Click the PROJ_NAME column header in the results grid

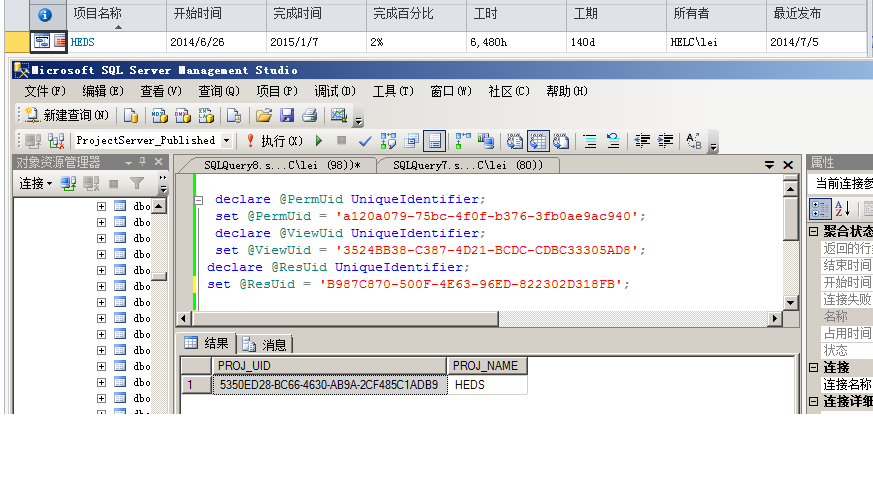(487, 366)
